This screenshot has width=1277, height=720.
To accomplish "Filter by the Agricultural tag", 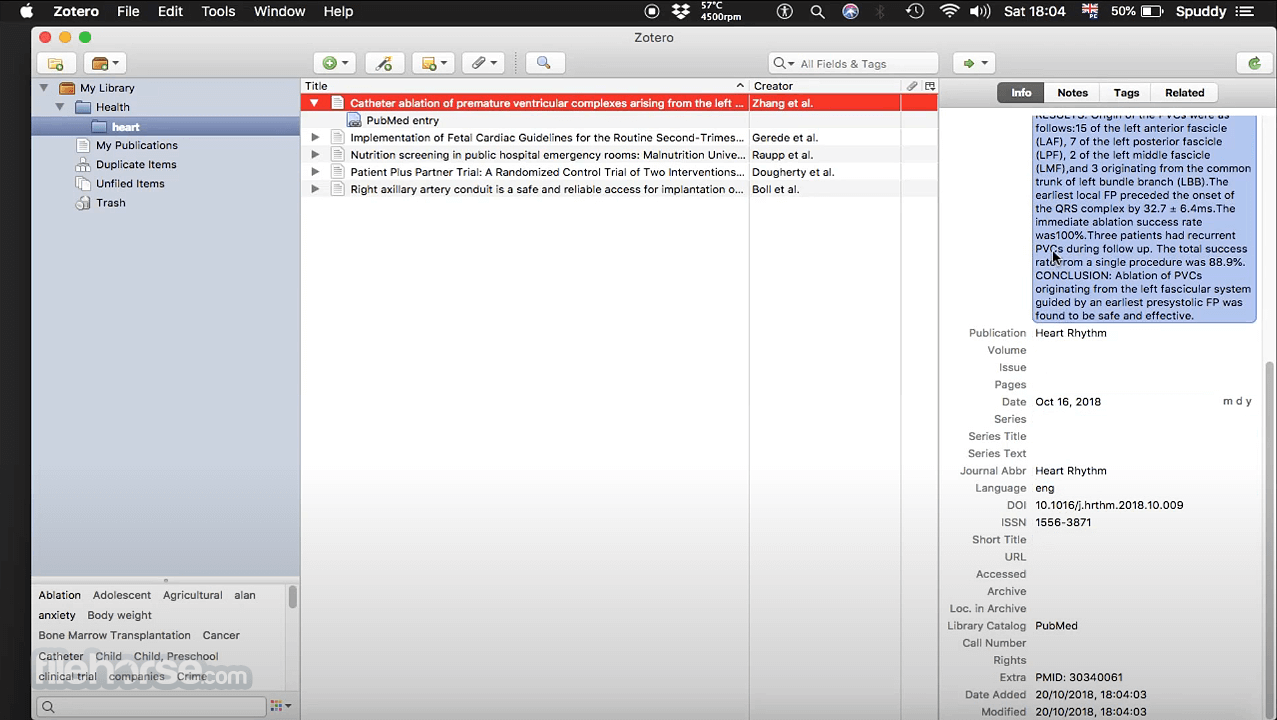I will pyautogui.click(x=192, y=595).
